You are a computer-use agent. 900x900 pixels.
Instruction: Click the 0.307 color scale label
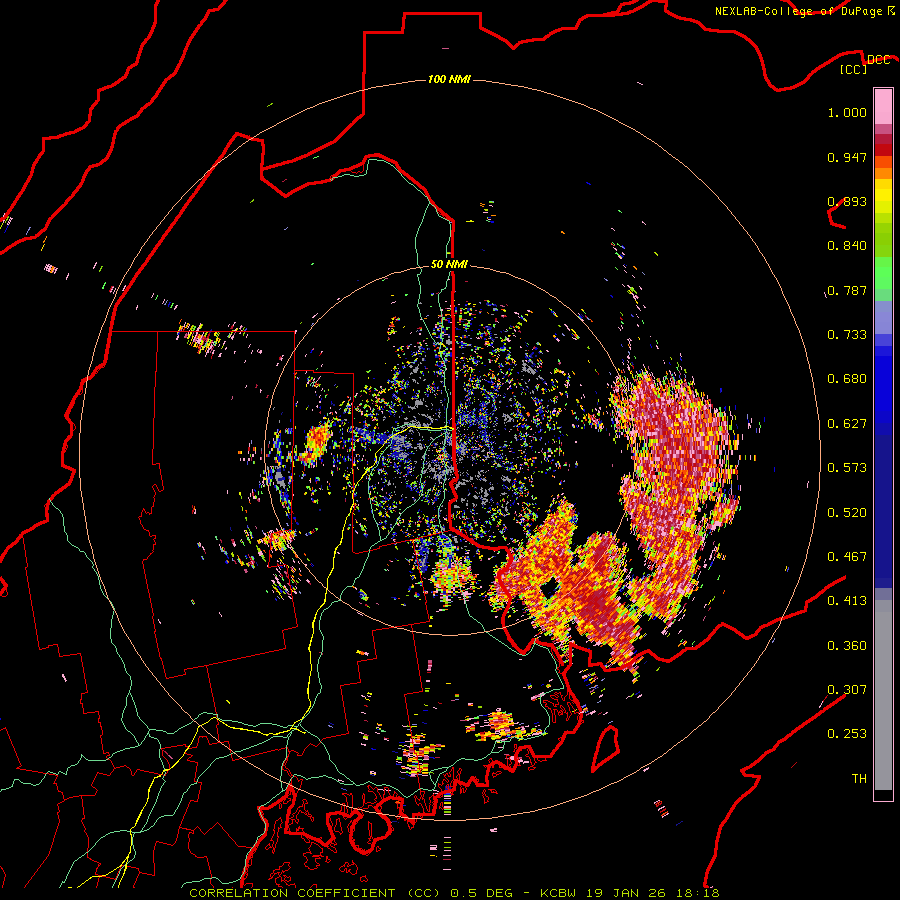pos(847,690)
